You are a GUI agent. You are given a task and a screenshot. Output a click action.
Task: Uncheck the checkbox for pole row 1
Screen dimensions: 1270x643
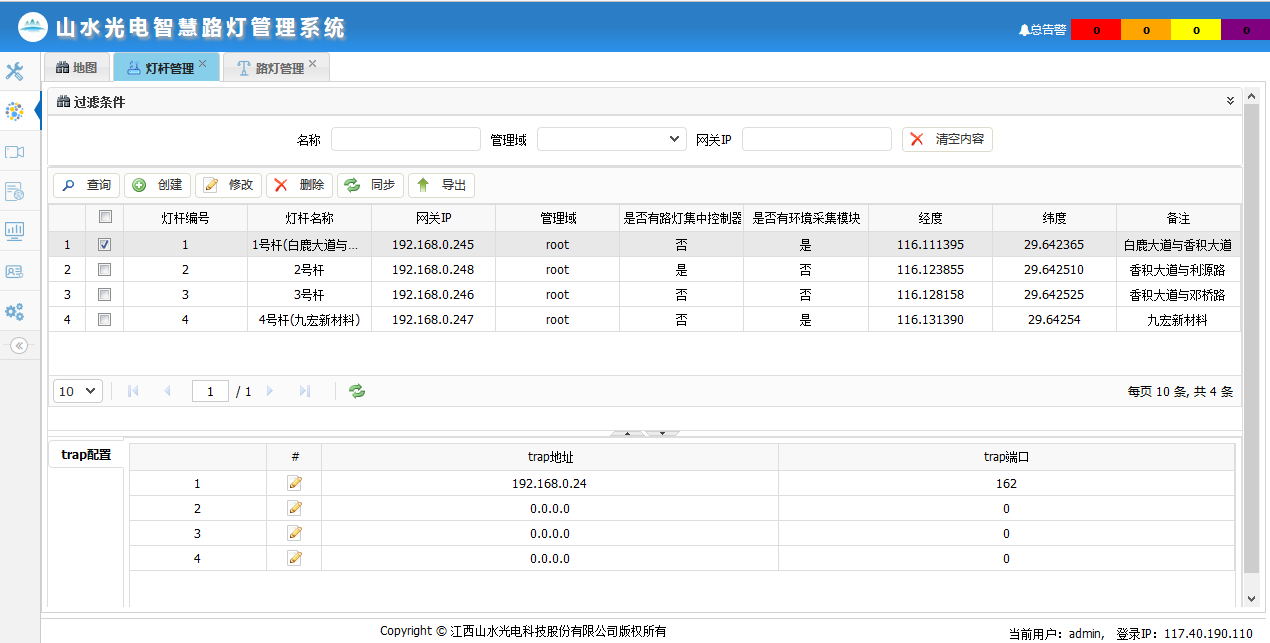click(x=105, y=244)
